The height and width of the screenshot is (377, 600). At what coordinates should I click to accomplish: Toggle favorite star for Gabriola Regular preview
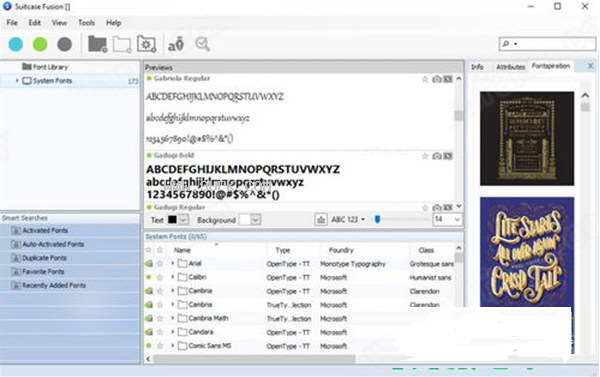pyautogui.click(x=425, y=79)
